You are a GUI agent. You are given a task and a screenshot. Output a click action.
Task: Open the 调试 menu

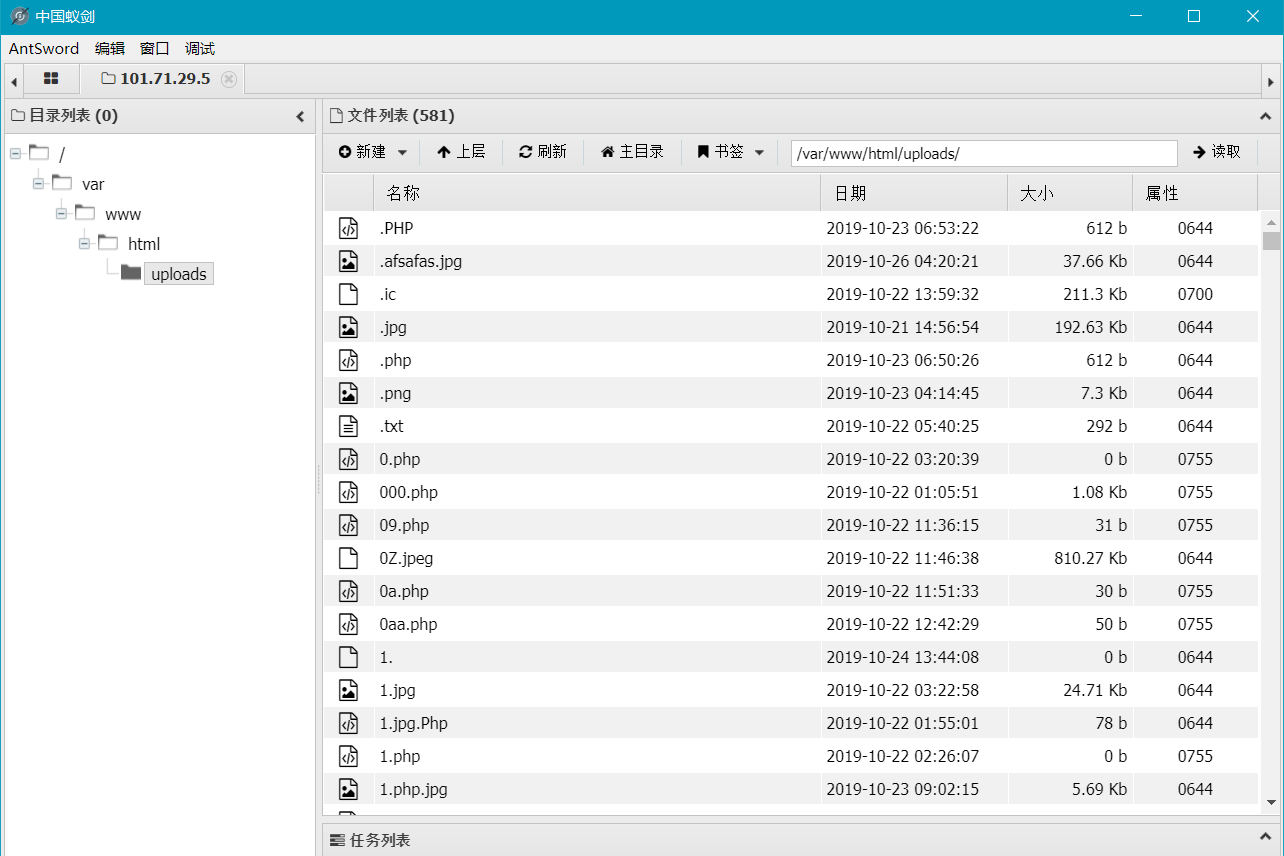coord(200,49)
